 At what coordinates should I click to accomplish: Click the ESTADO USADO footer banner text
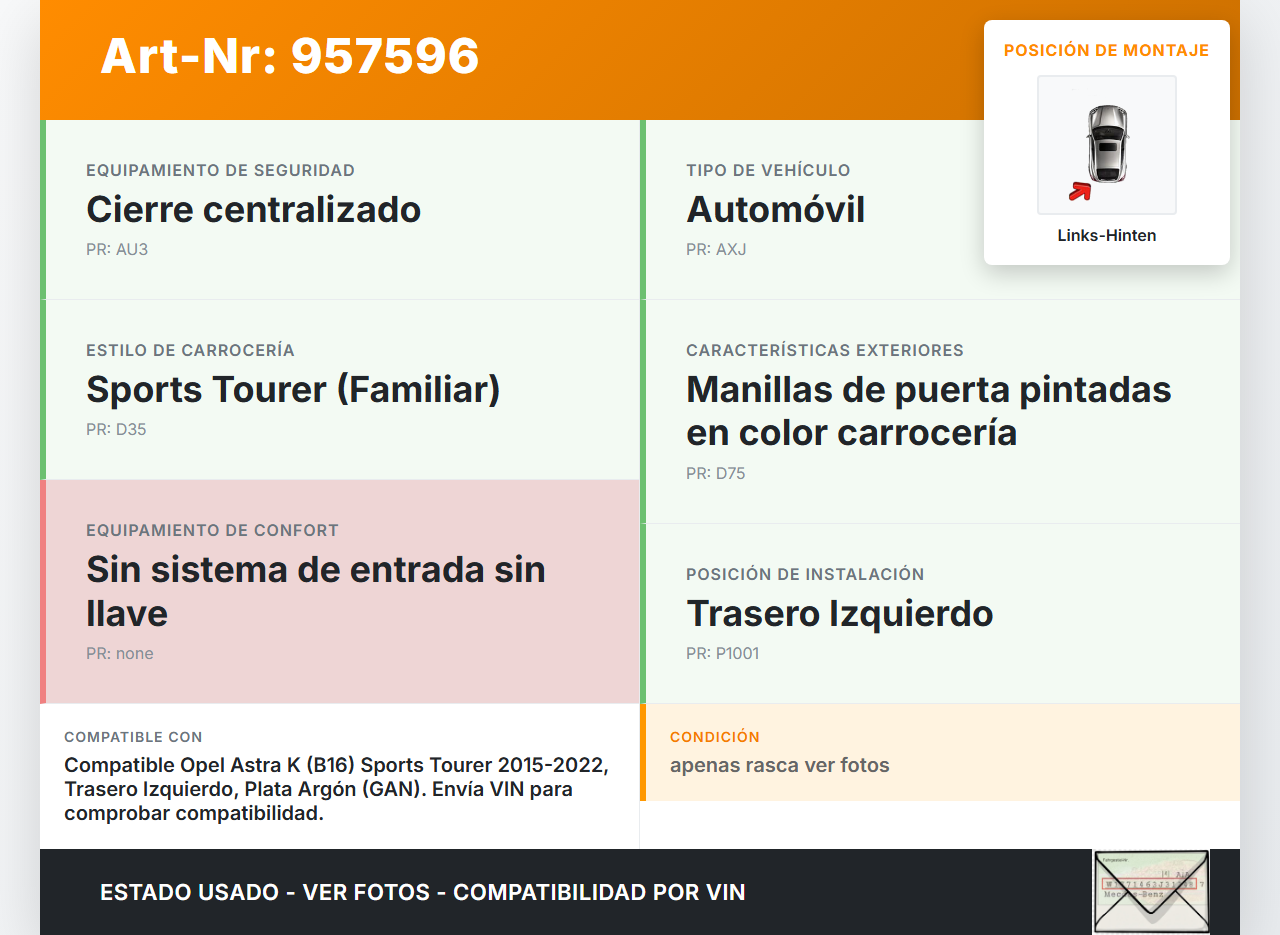(x=423, y=892)
